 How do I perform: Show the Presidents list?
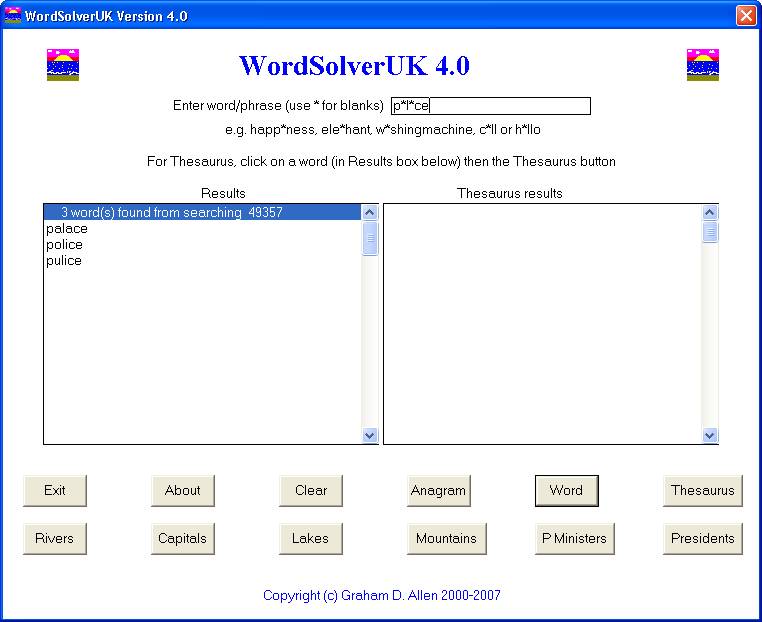click(x=703, y=539)
